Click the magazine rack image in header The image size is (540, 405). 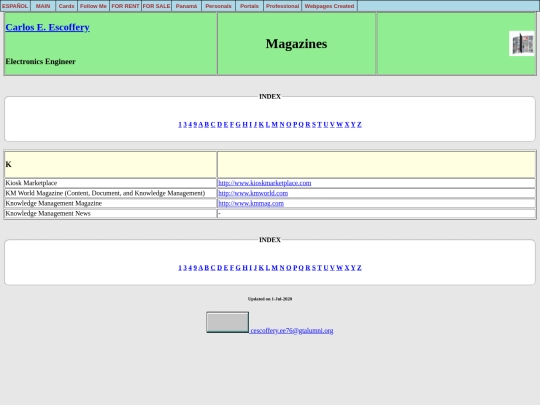(x=522, y=43)
